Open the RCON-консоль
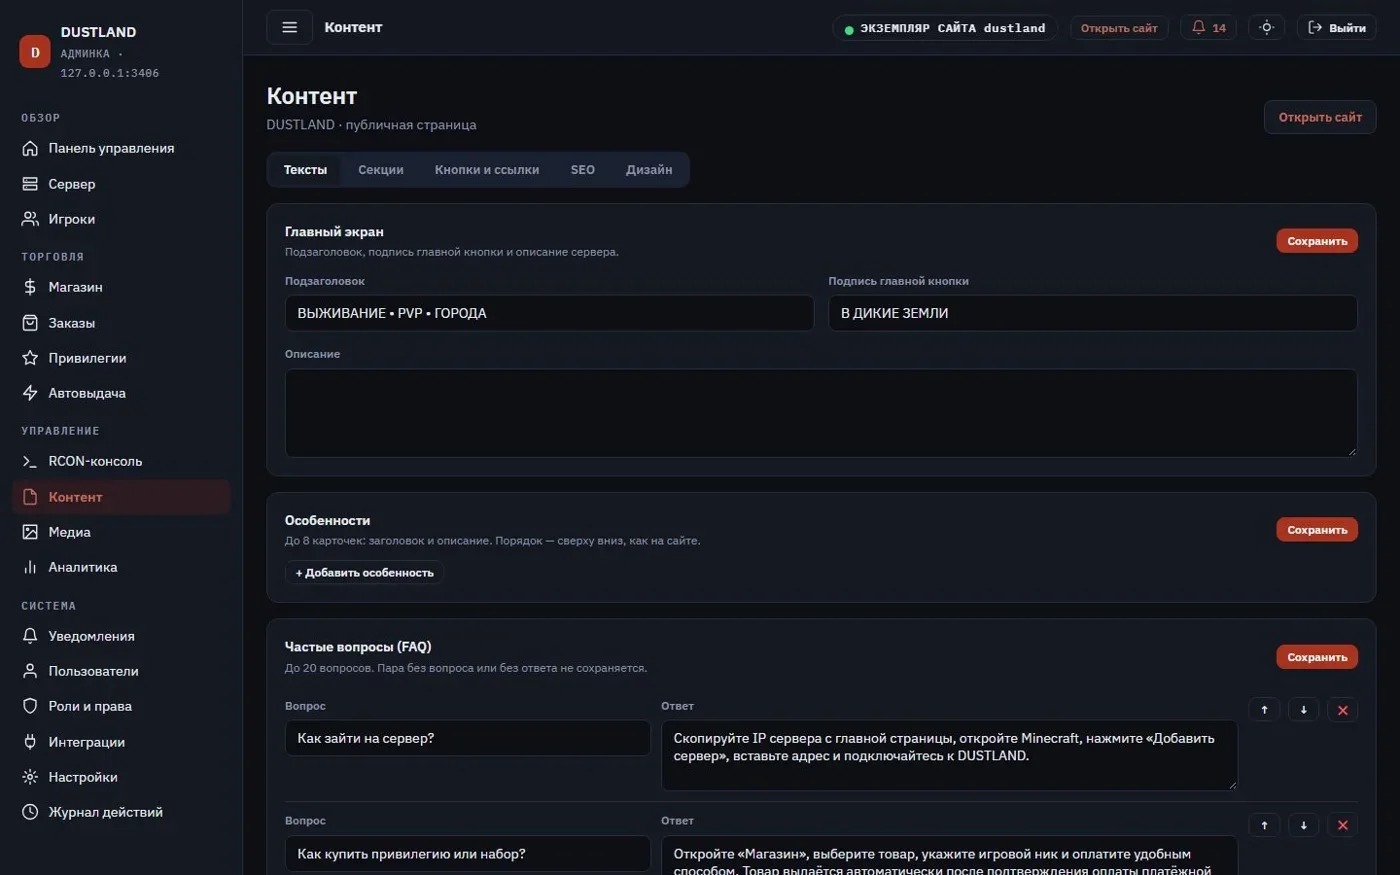The height and width of the screenshot is (875, 1400). pyautogui.click(x=121, y=461)
